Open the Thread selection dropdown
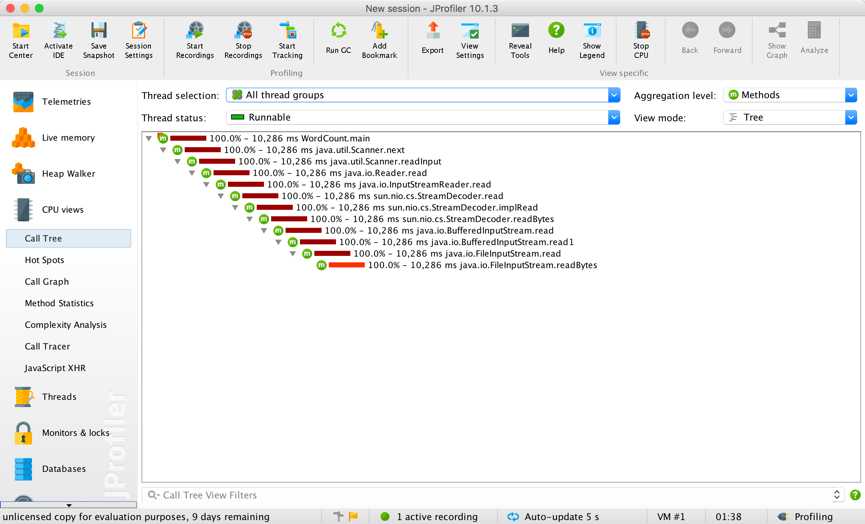 [423, 95]
